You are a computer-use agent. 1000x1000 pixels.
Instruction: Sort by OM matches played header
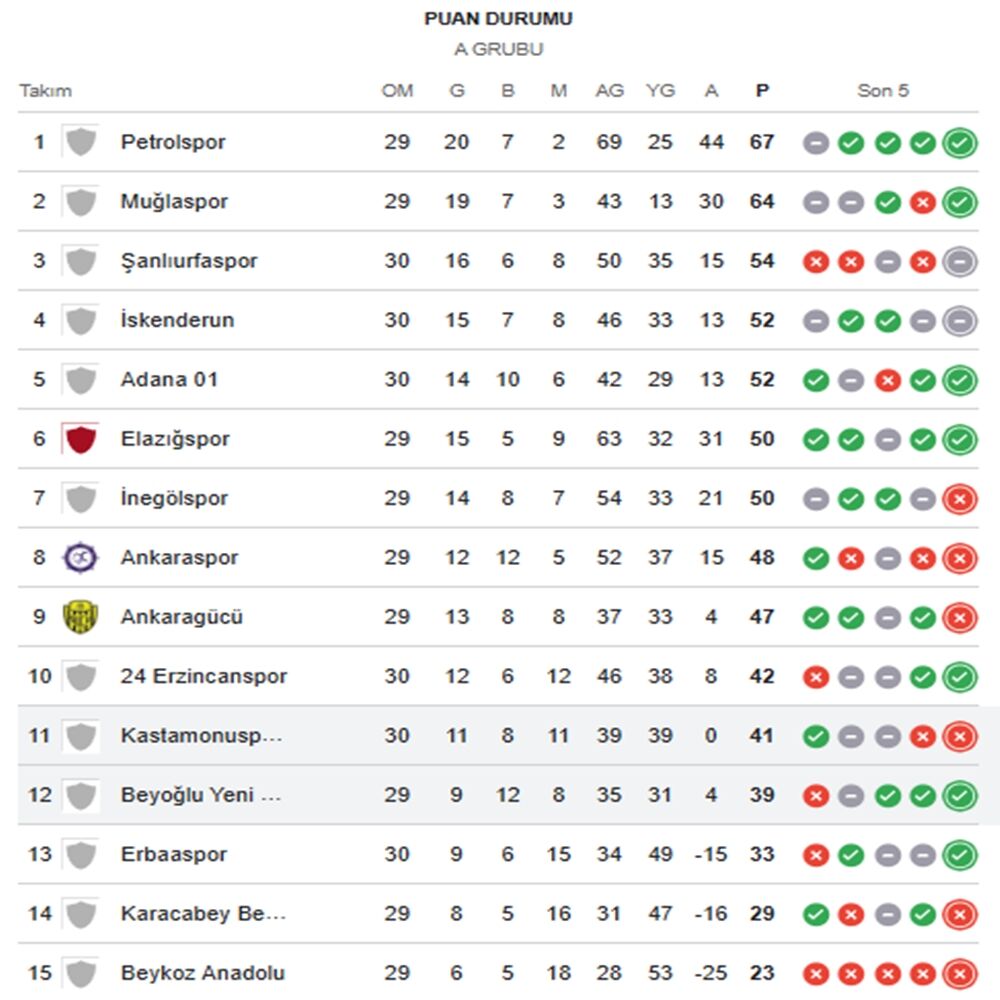(397, 91)
